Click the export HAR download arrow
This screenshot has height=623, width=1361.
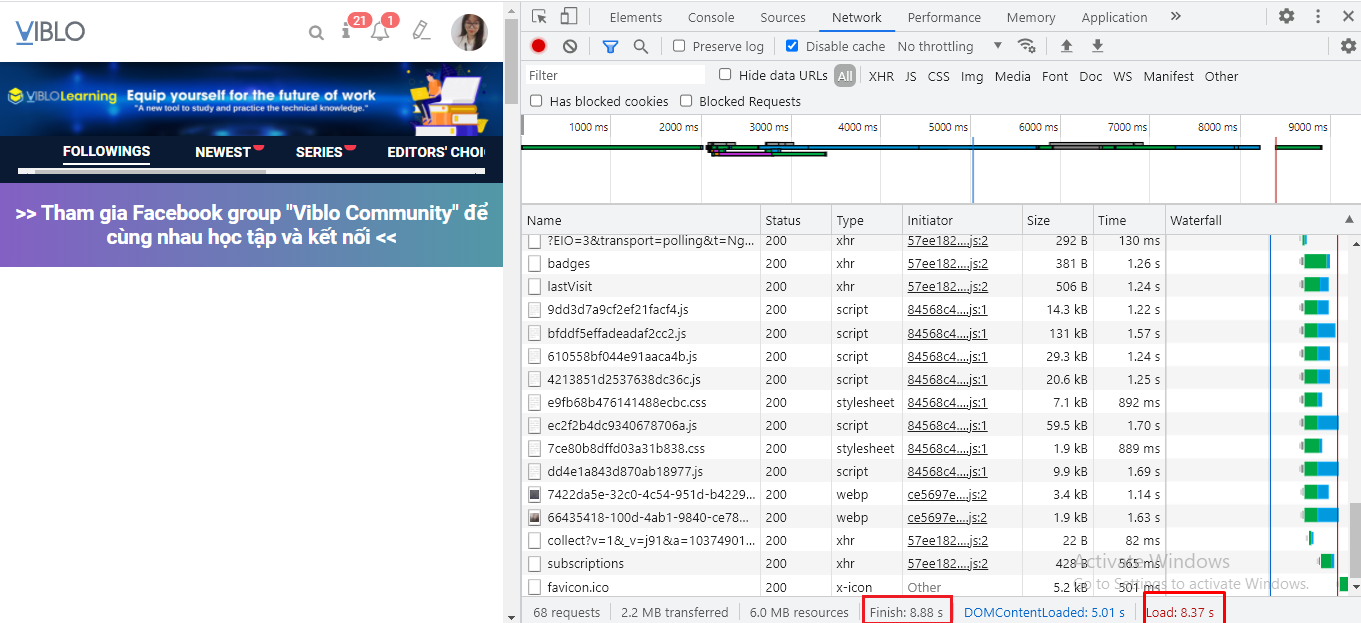1097,46
